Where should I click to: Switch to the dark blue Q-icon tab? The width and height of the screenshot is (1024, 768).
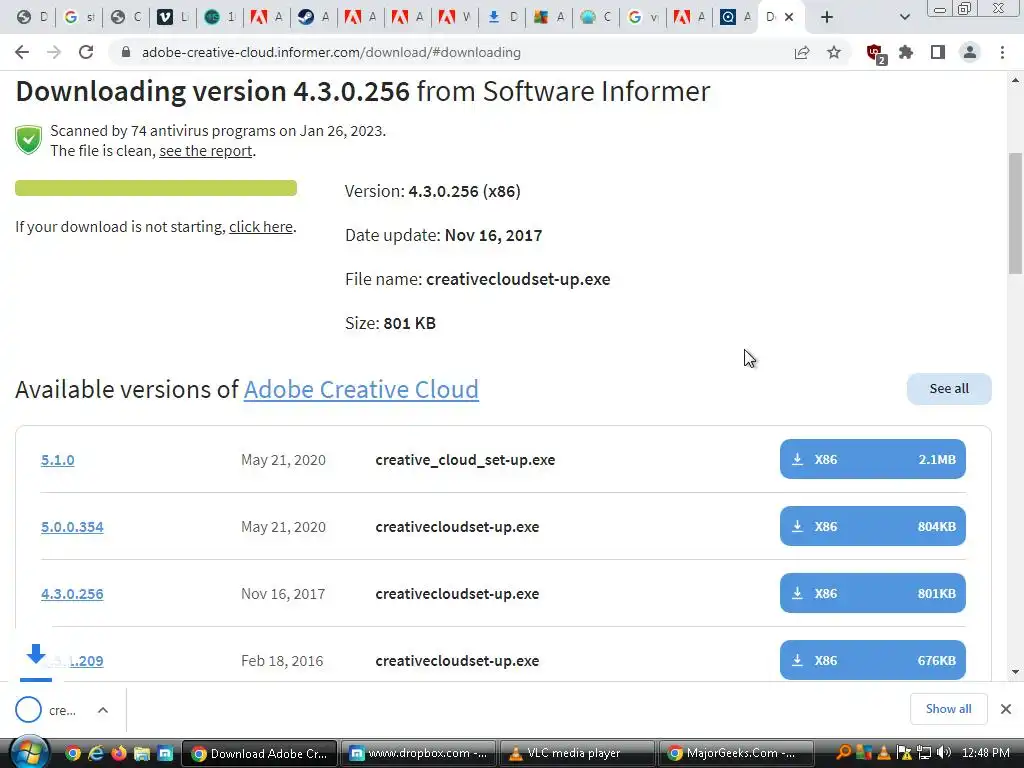pyautogui.click(x=736, y=17)
